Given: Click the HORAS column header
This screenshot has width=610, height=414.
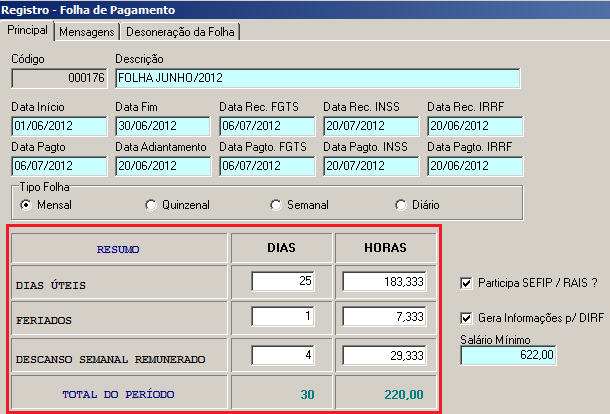Looking at the screenshot, I should (386, 248).
